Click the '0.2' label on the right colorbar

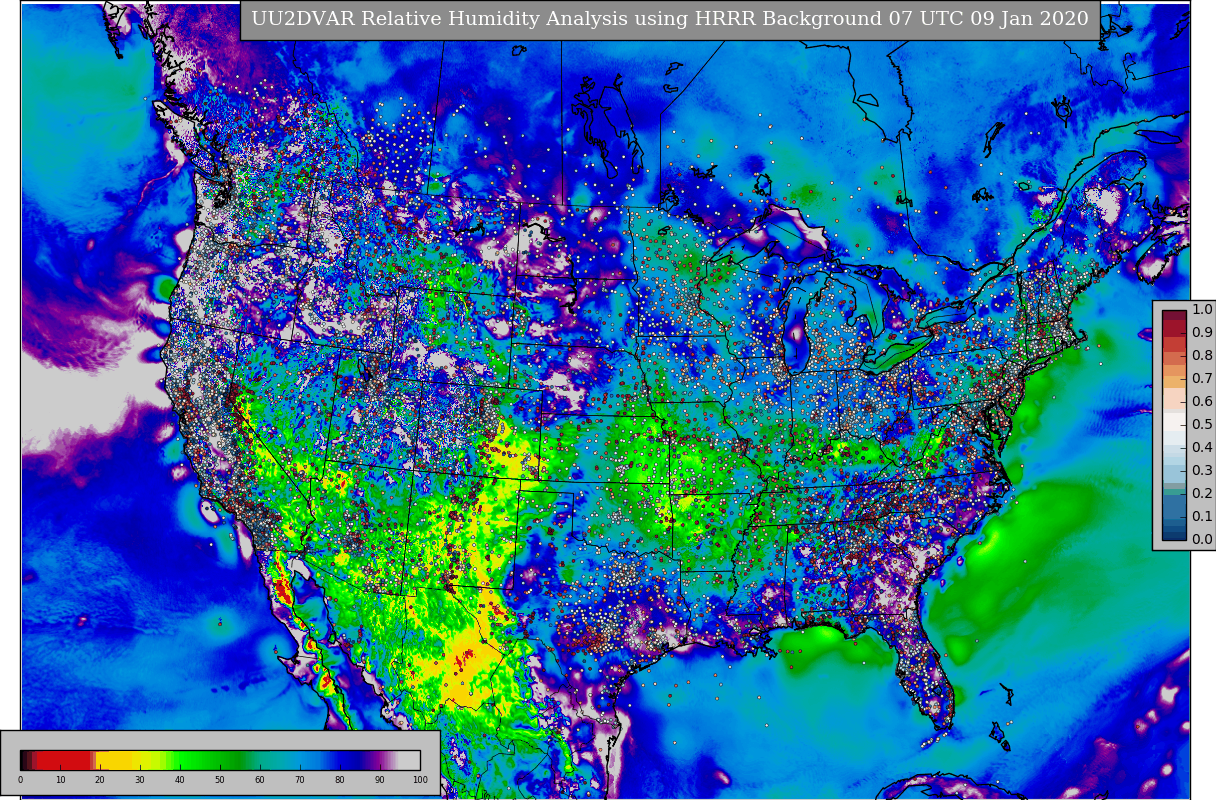(x=1202, y=494)
